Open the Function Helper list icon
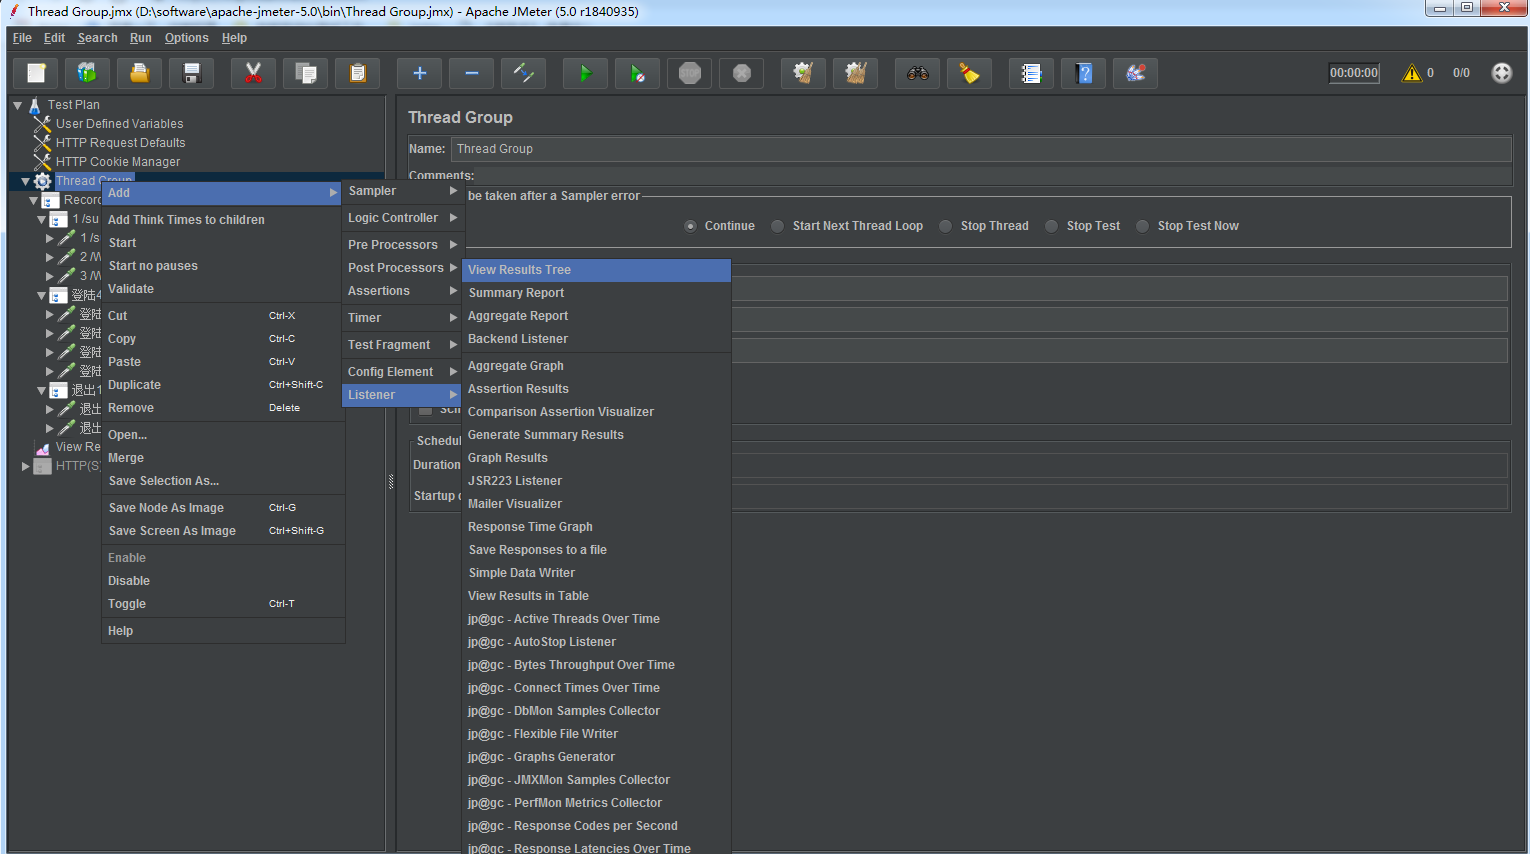 [x=1031, y=73]
